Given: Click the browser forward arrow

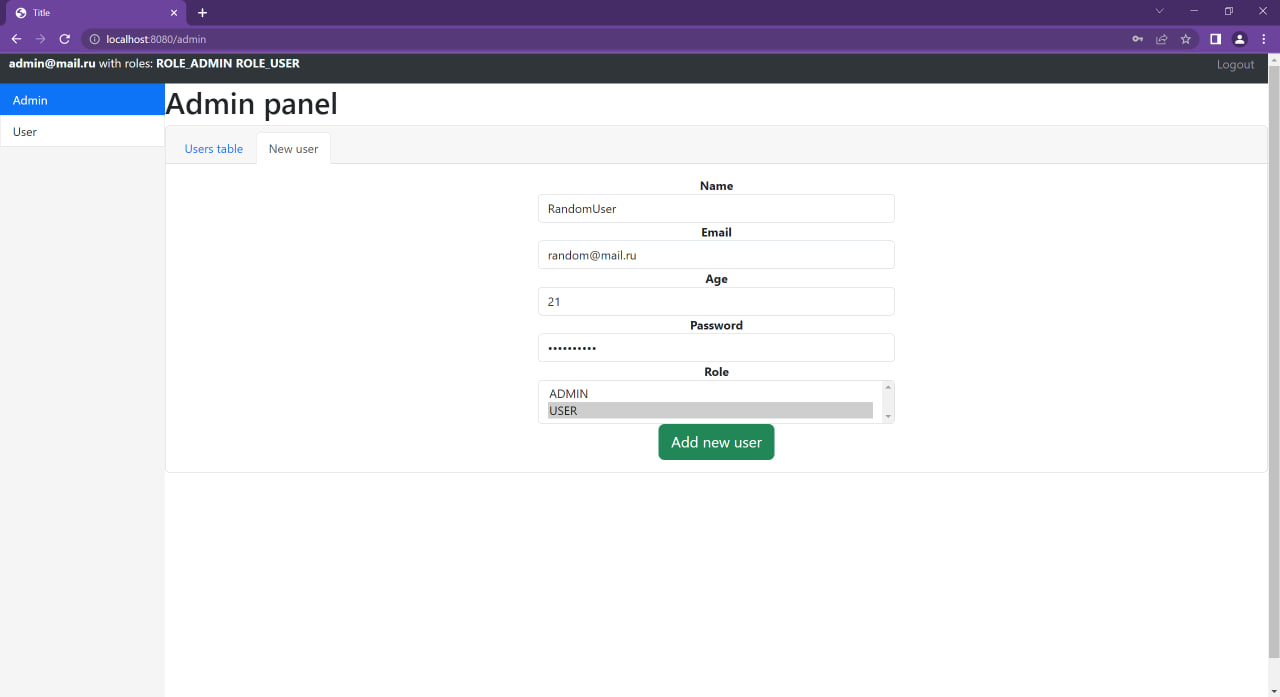Looking at the screenshot, I should click(40, 39).
